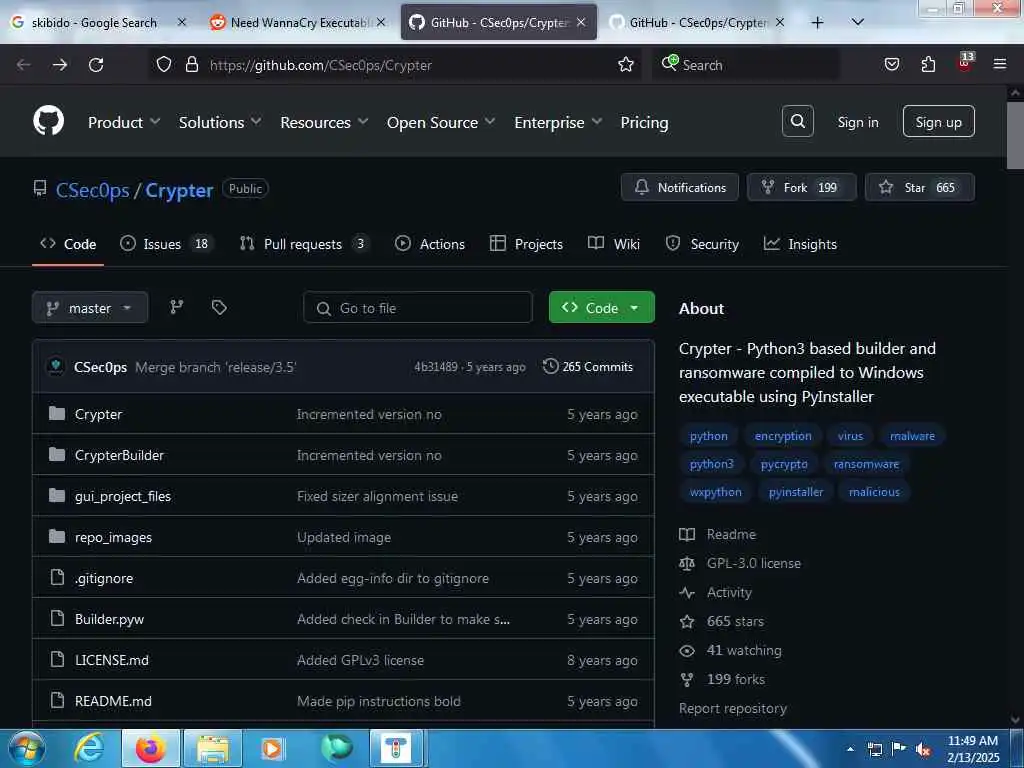Open gui_project_files folder
The image size is (1024, 768).
tap(123, 497)
